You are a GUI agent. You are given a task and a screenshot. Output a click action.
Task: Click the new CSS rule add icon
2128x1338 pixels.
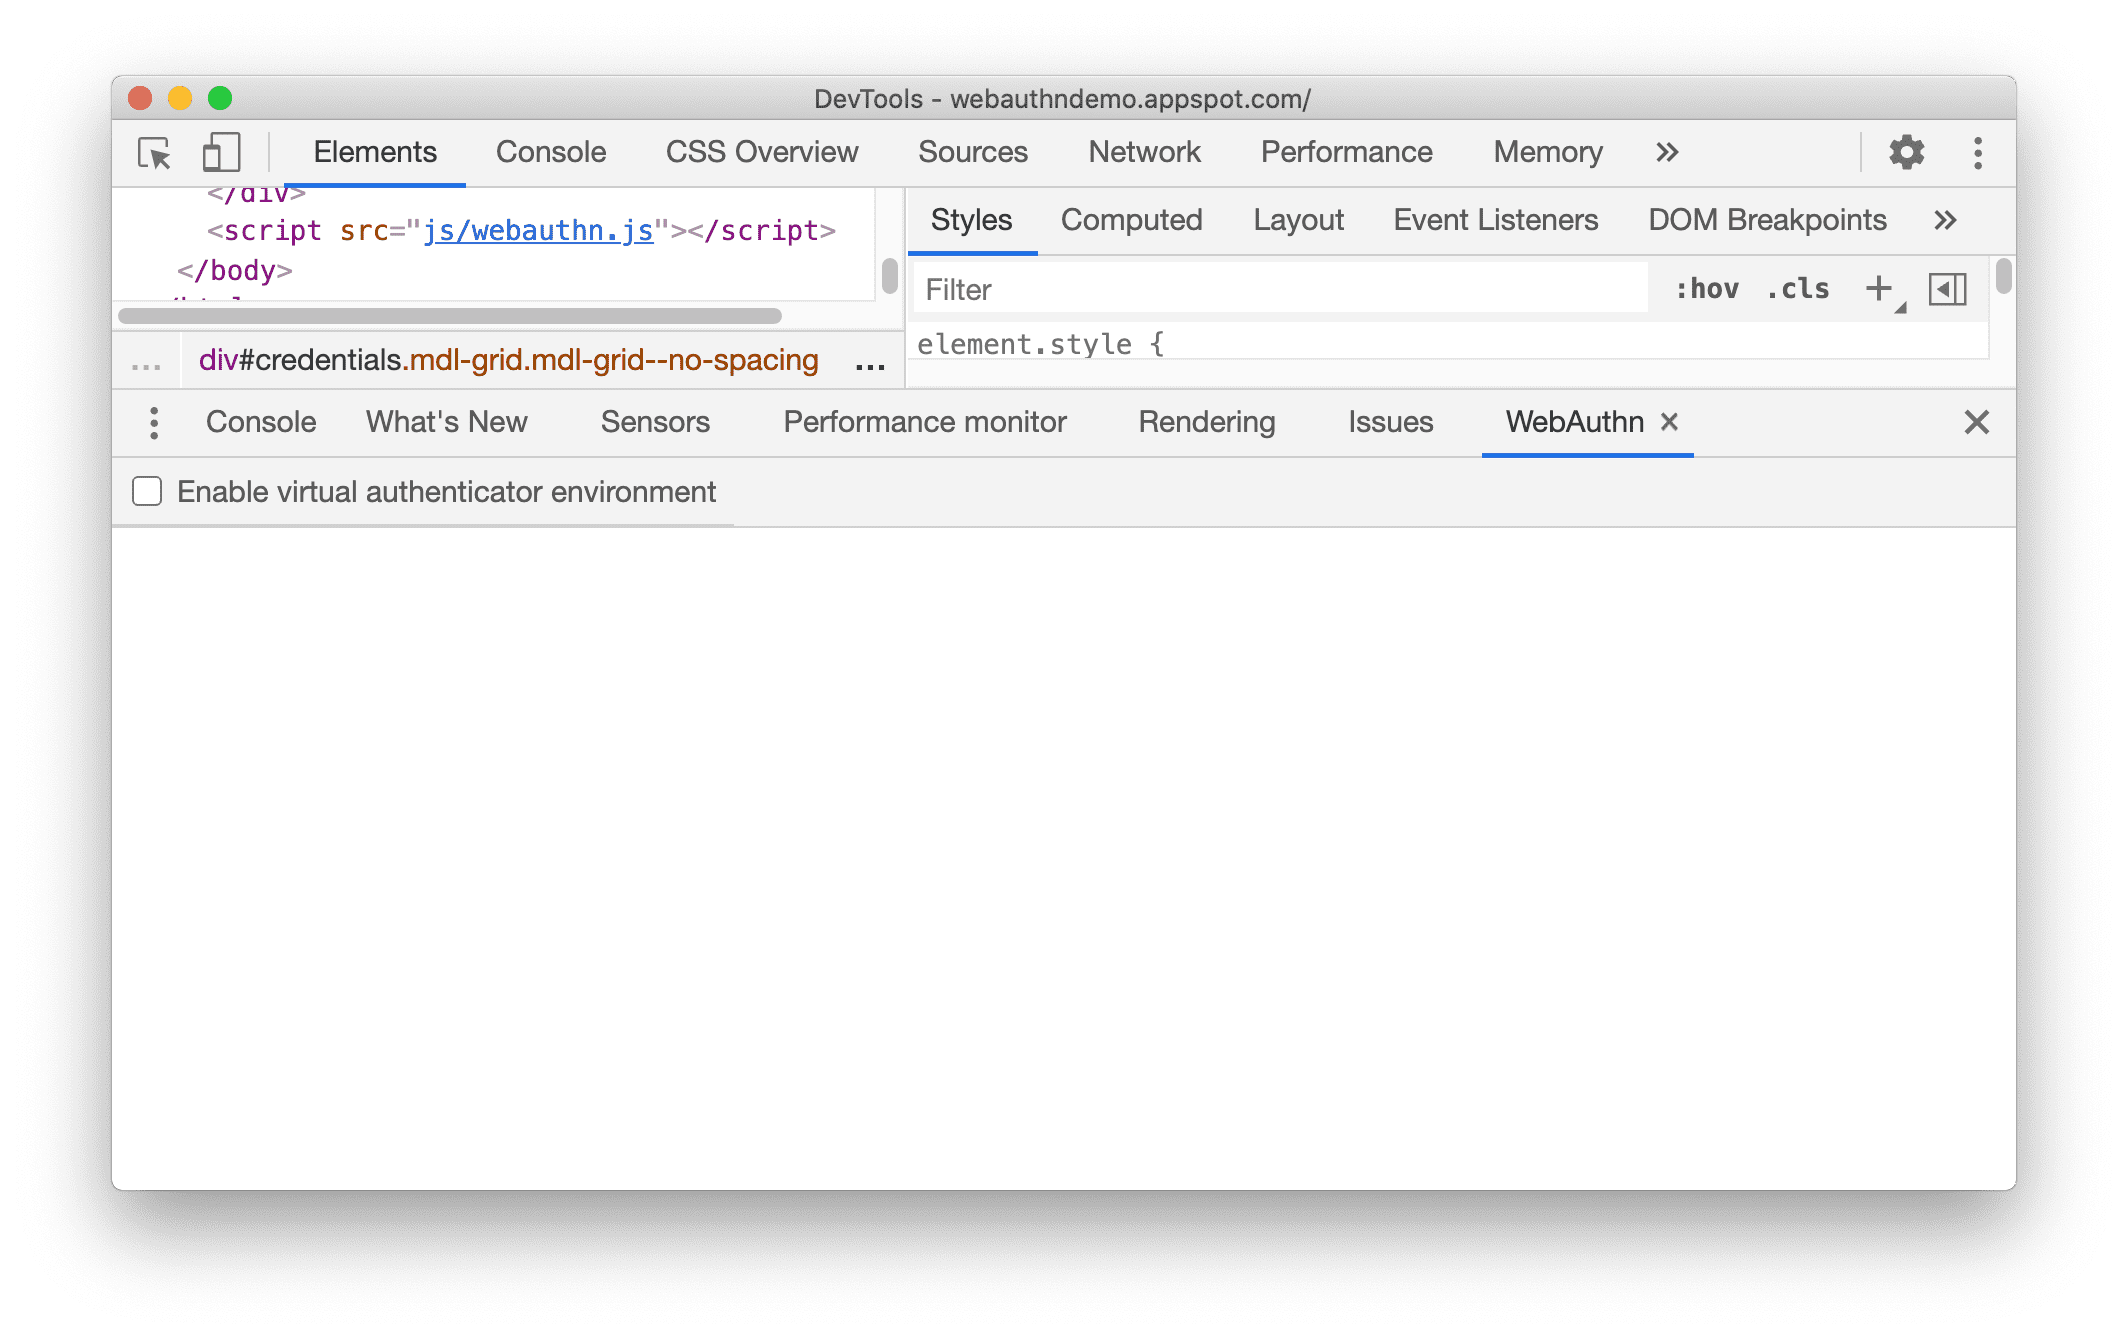[1880, 291]
